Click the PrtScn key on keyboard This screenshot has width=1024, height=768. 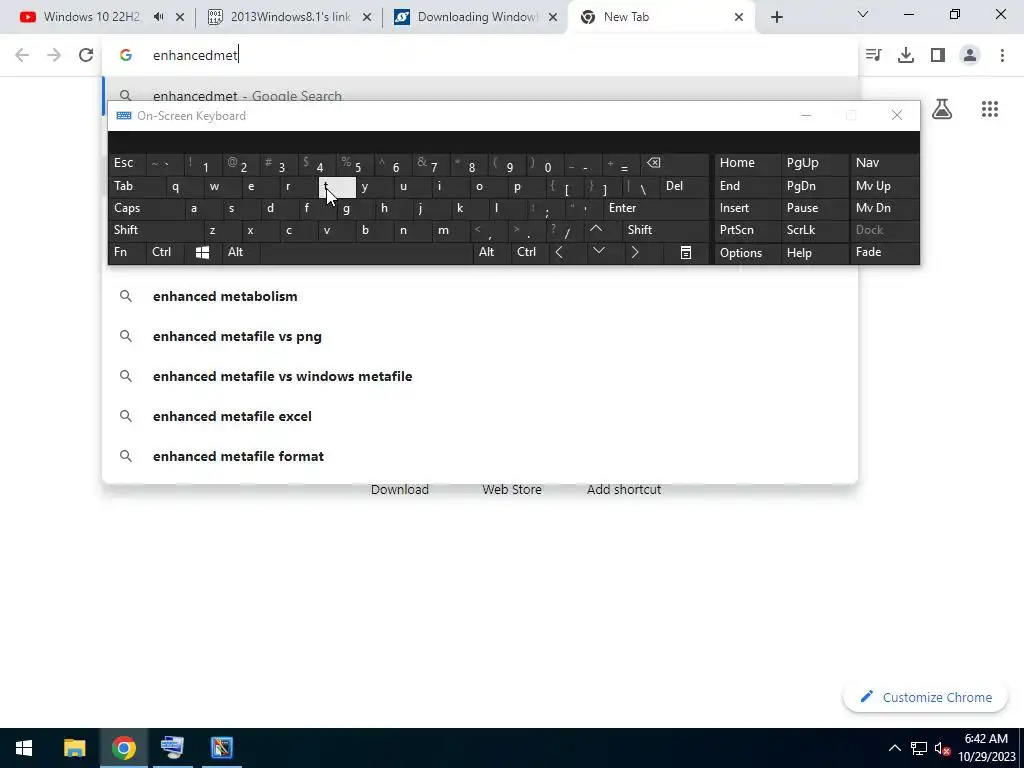(x=747, y=230)
